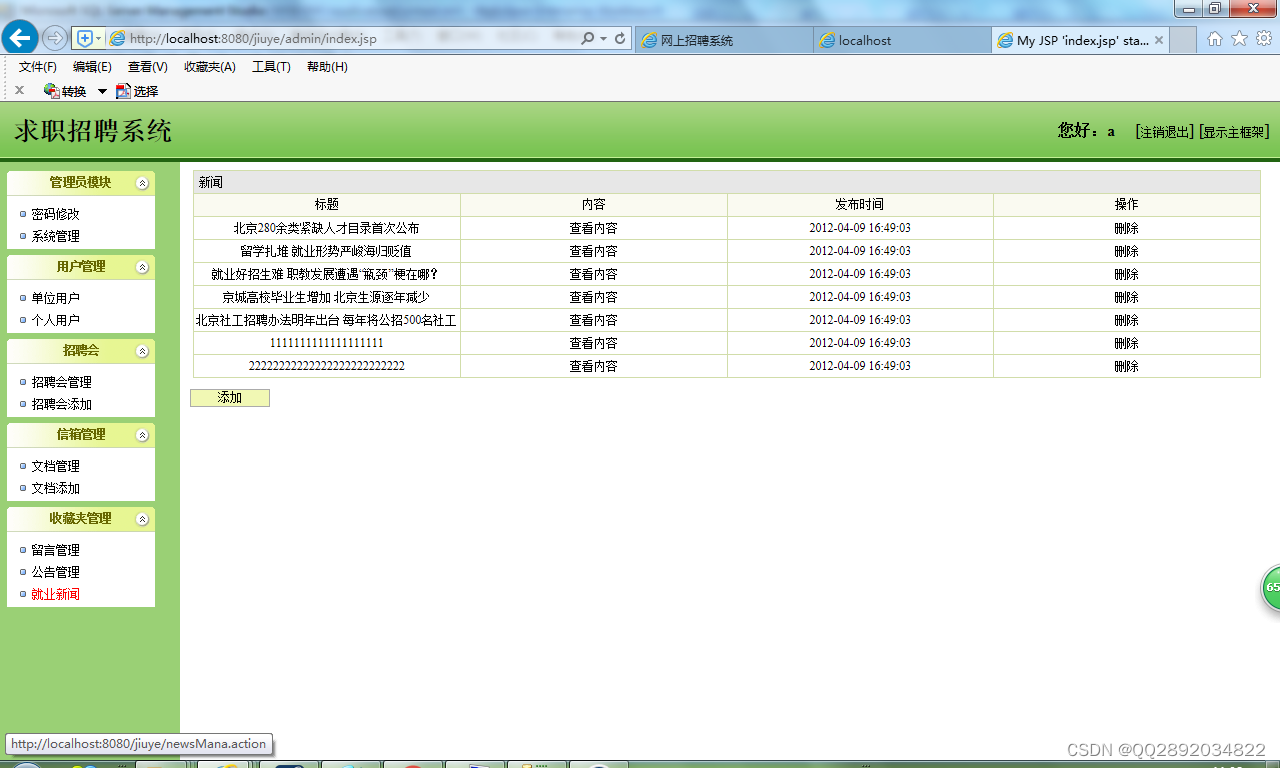Open 文档管理 in the sidebar
Viewport: 1280px width, 768px height.
55,466
